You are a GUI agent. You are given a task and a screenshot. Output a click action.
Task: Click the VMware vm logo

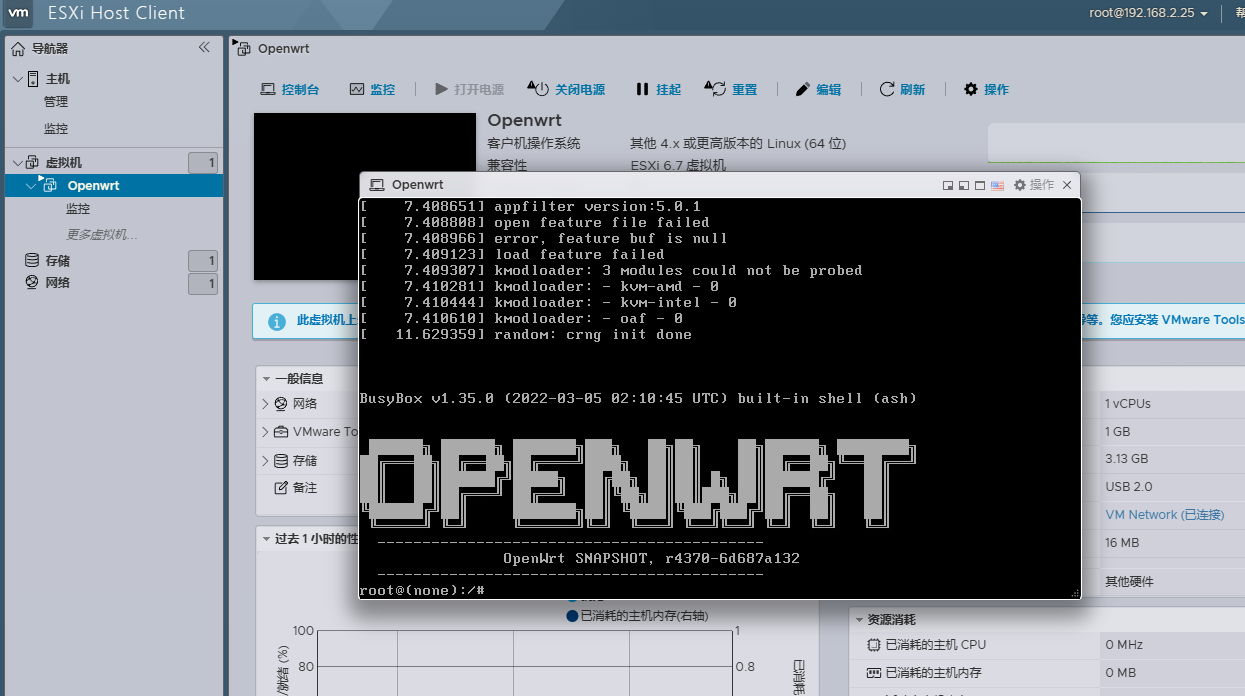(x=19, y=13)
